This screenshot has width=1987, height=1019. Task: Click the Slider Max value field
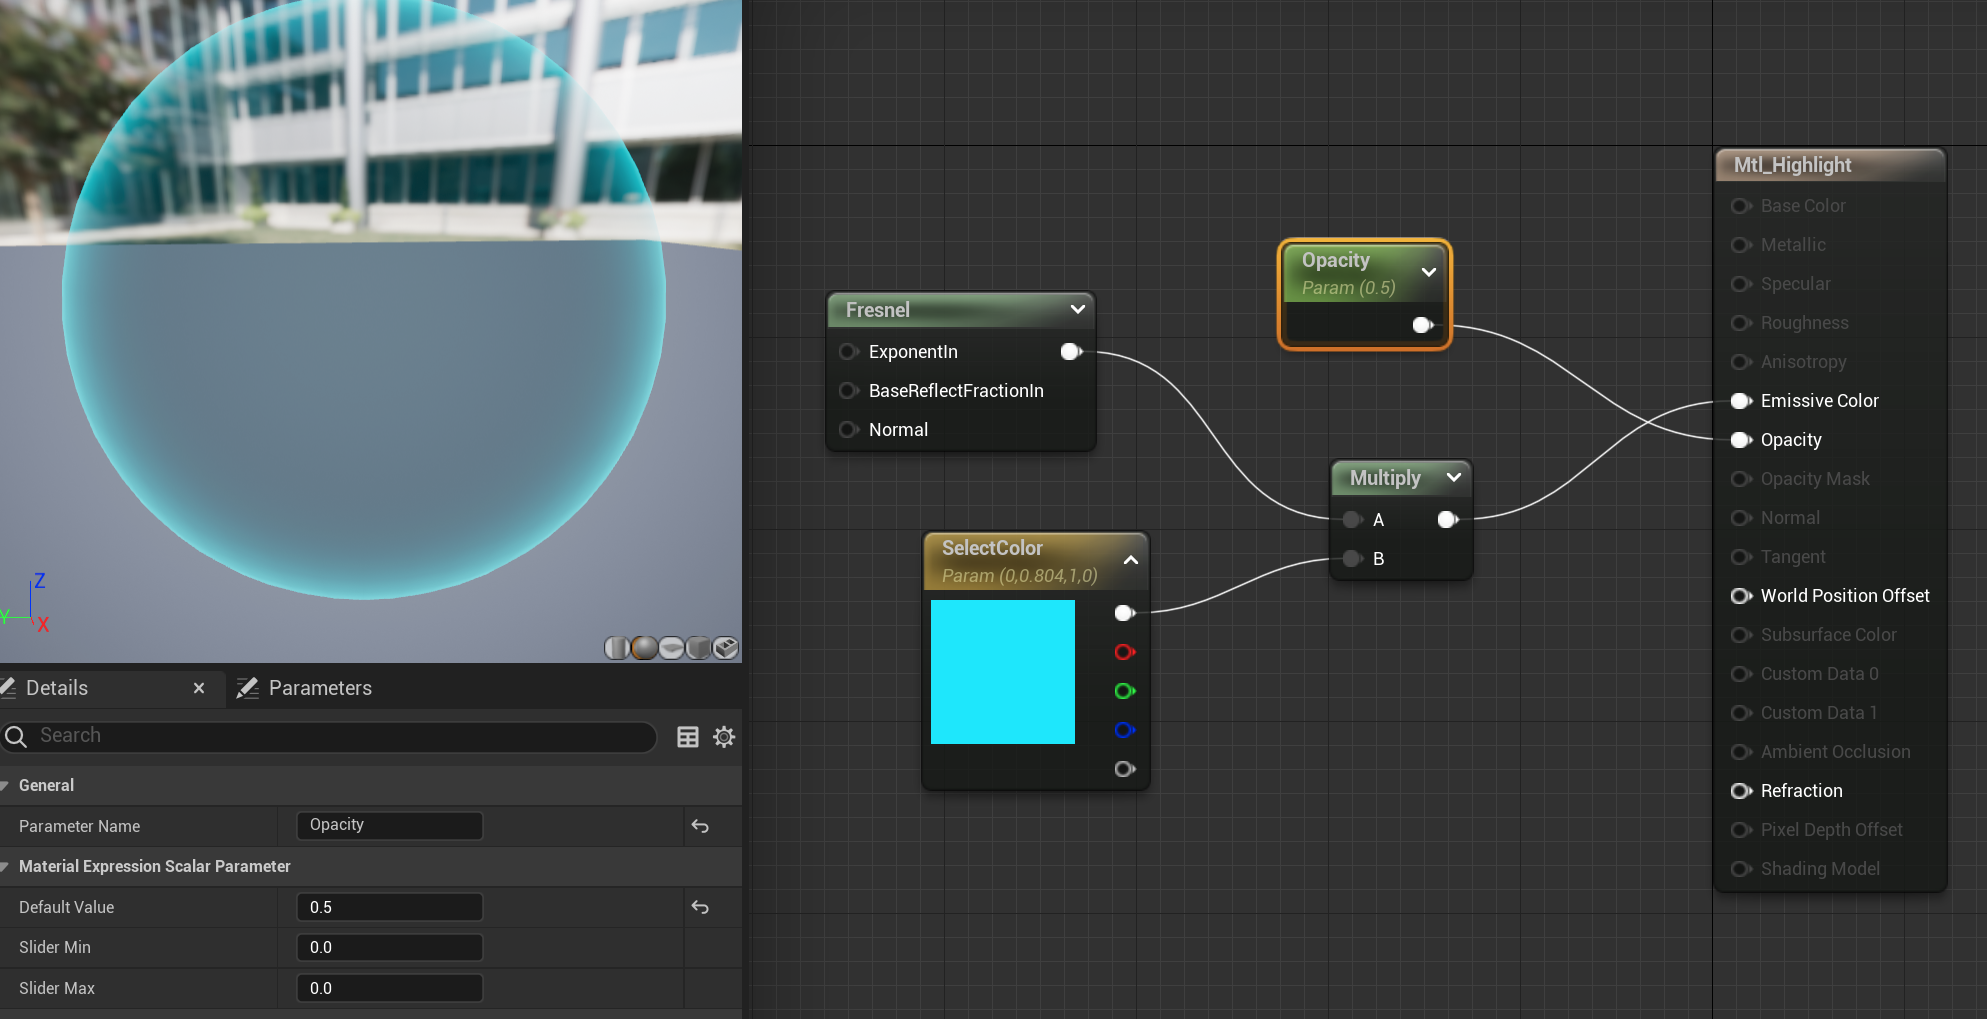click(389, 988)
